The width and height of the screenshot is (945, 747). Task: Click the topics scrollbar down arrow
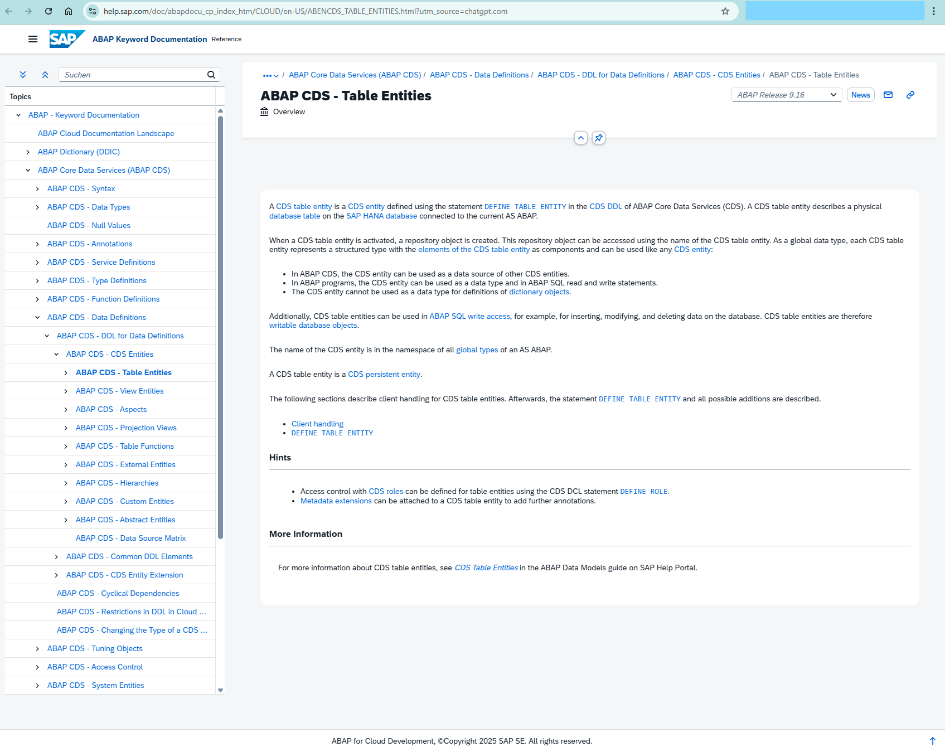[221, 690]
